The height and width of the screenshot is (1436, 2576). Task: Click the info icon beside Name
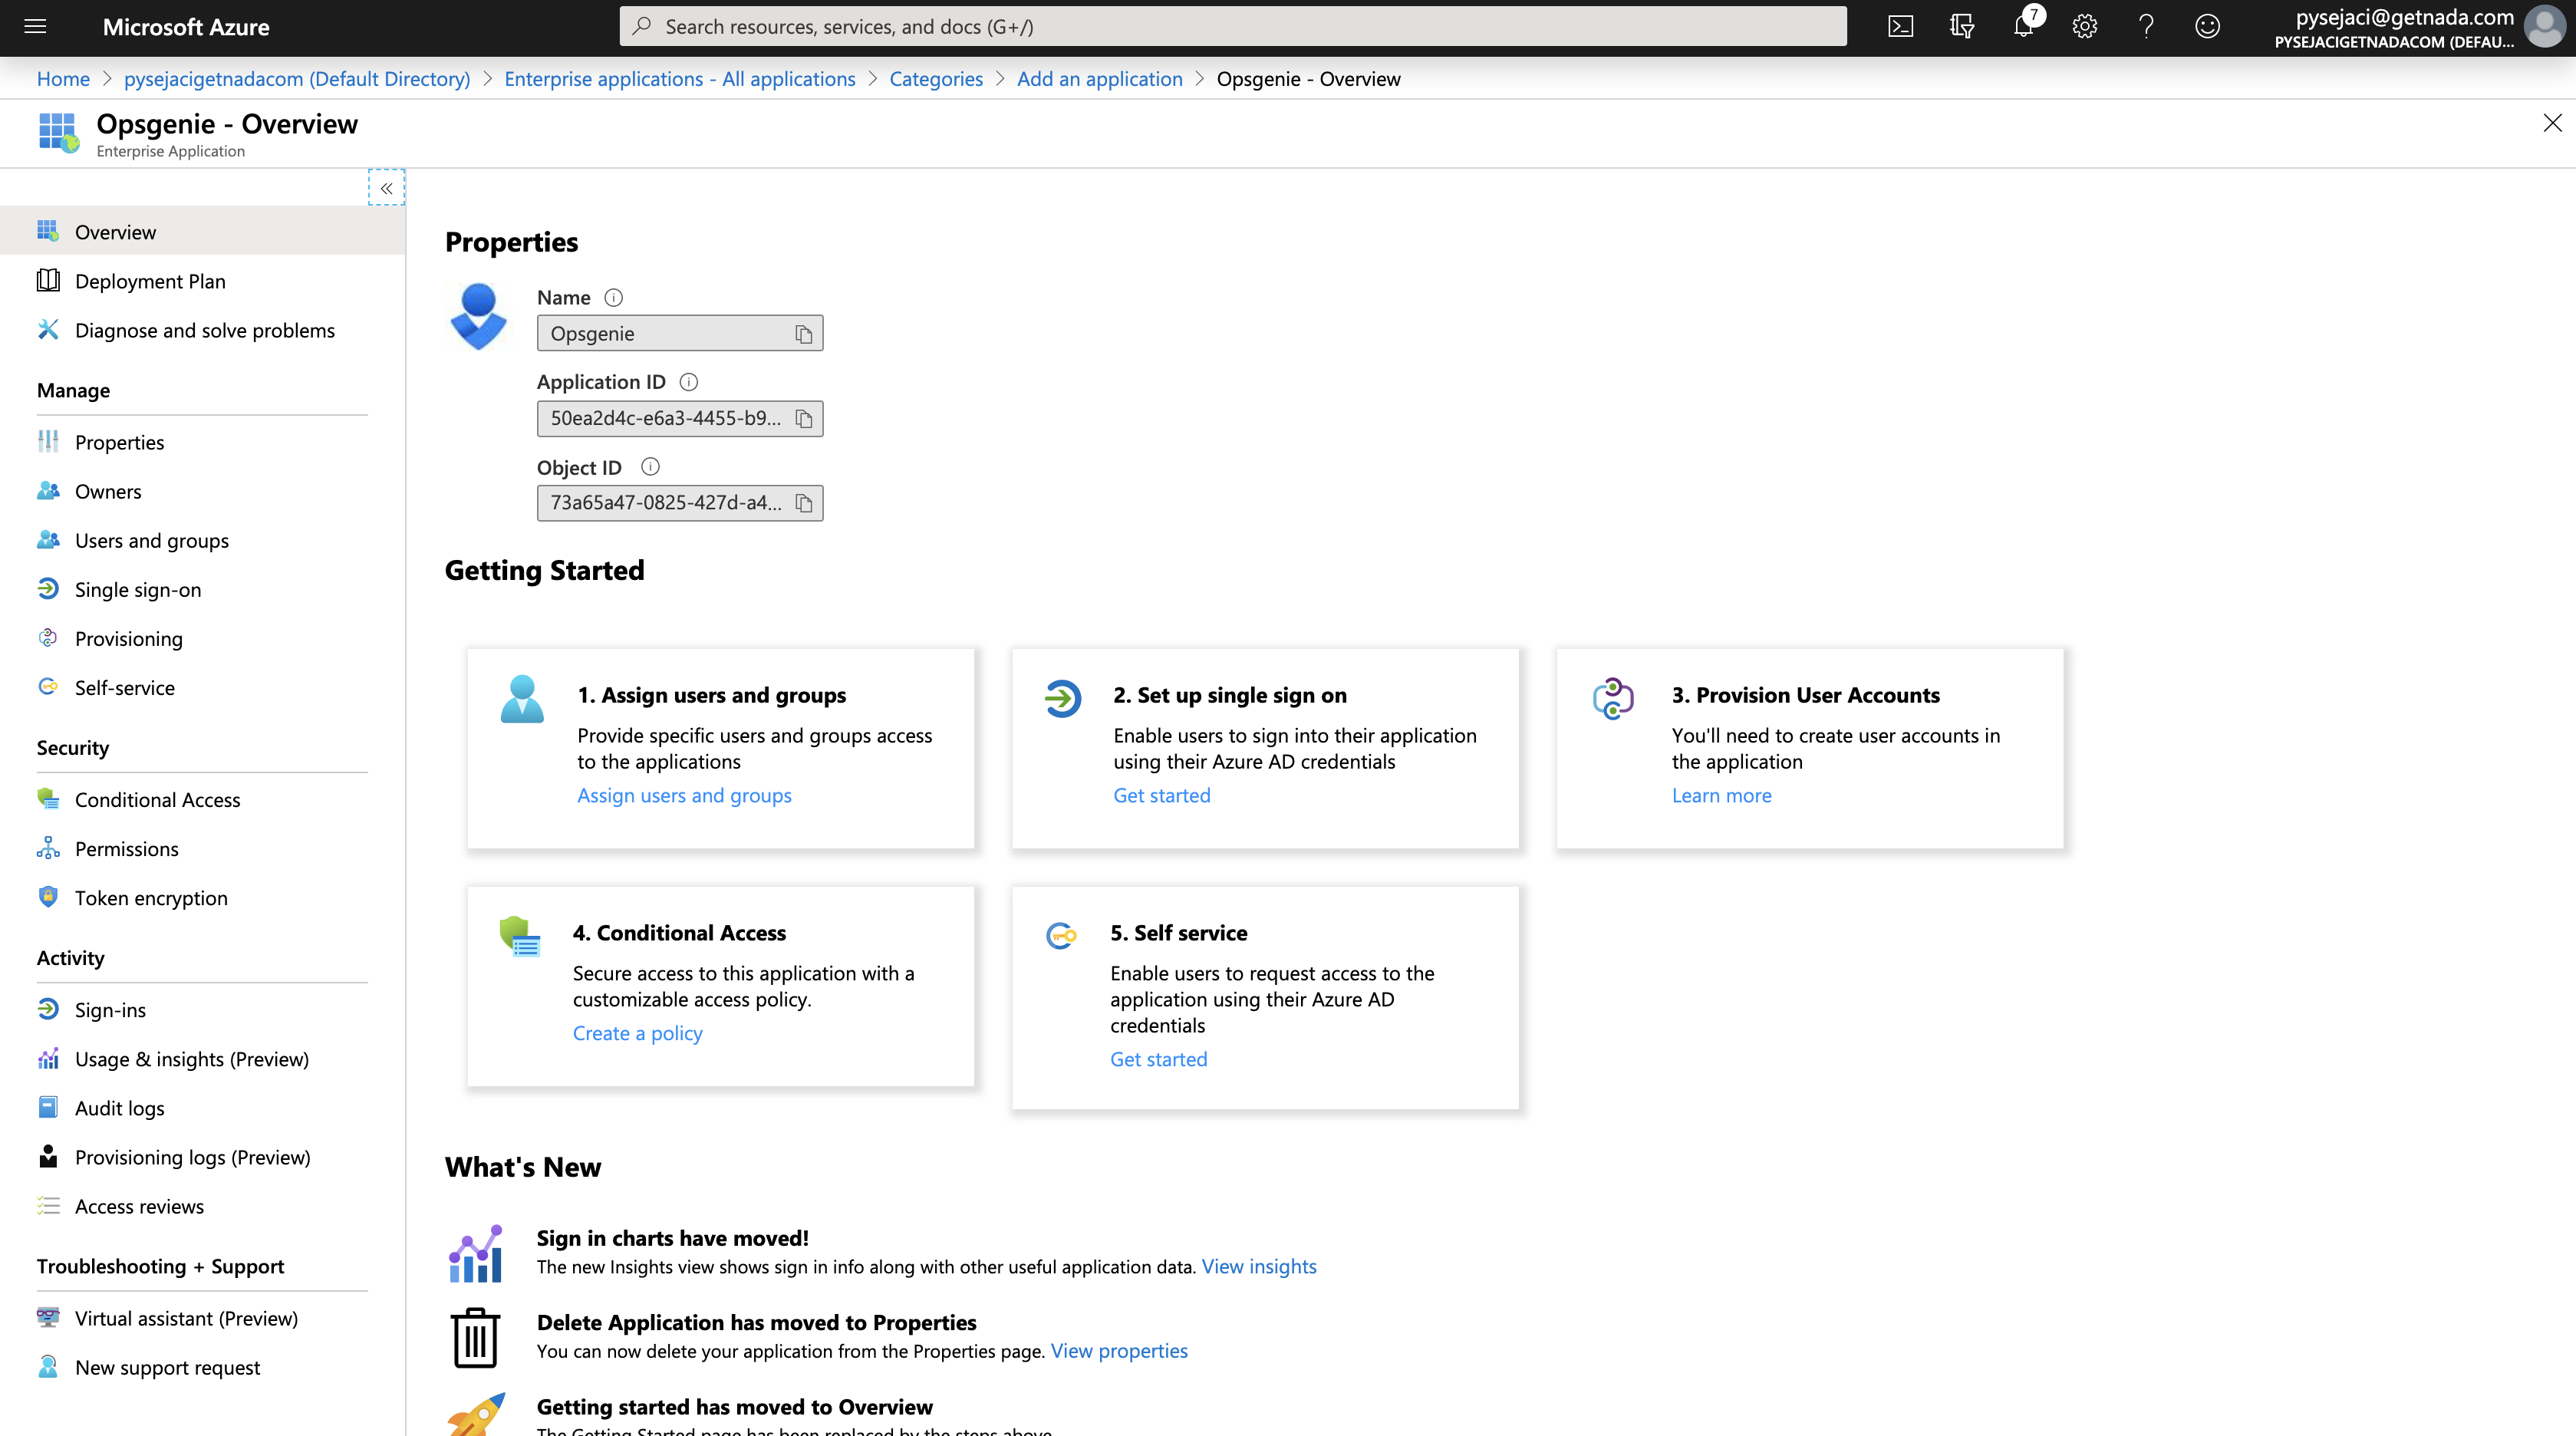tap(614, 298)
